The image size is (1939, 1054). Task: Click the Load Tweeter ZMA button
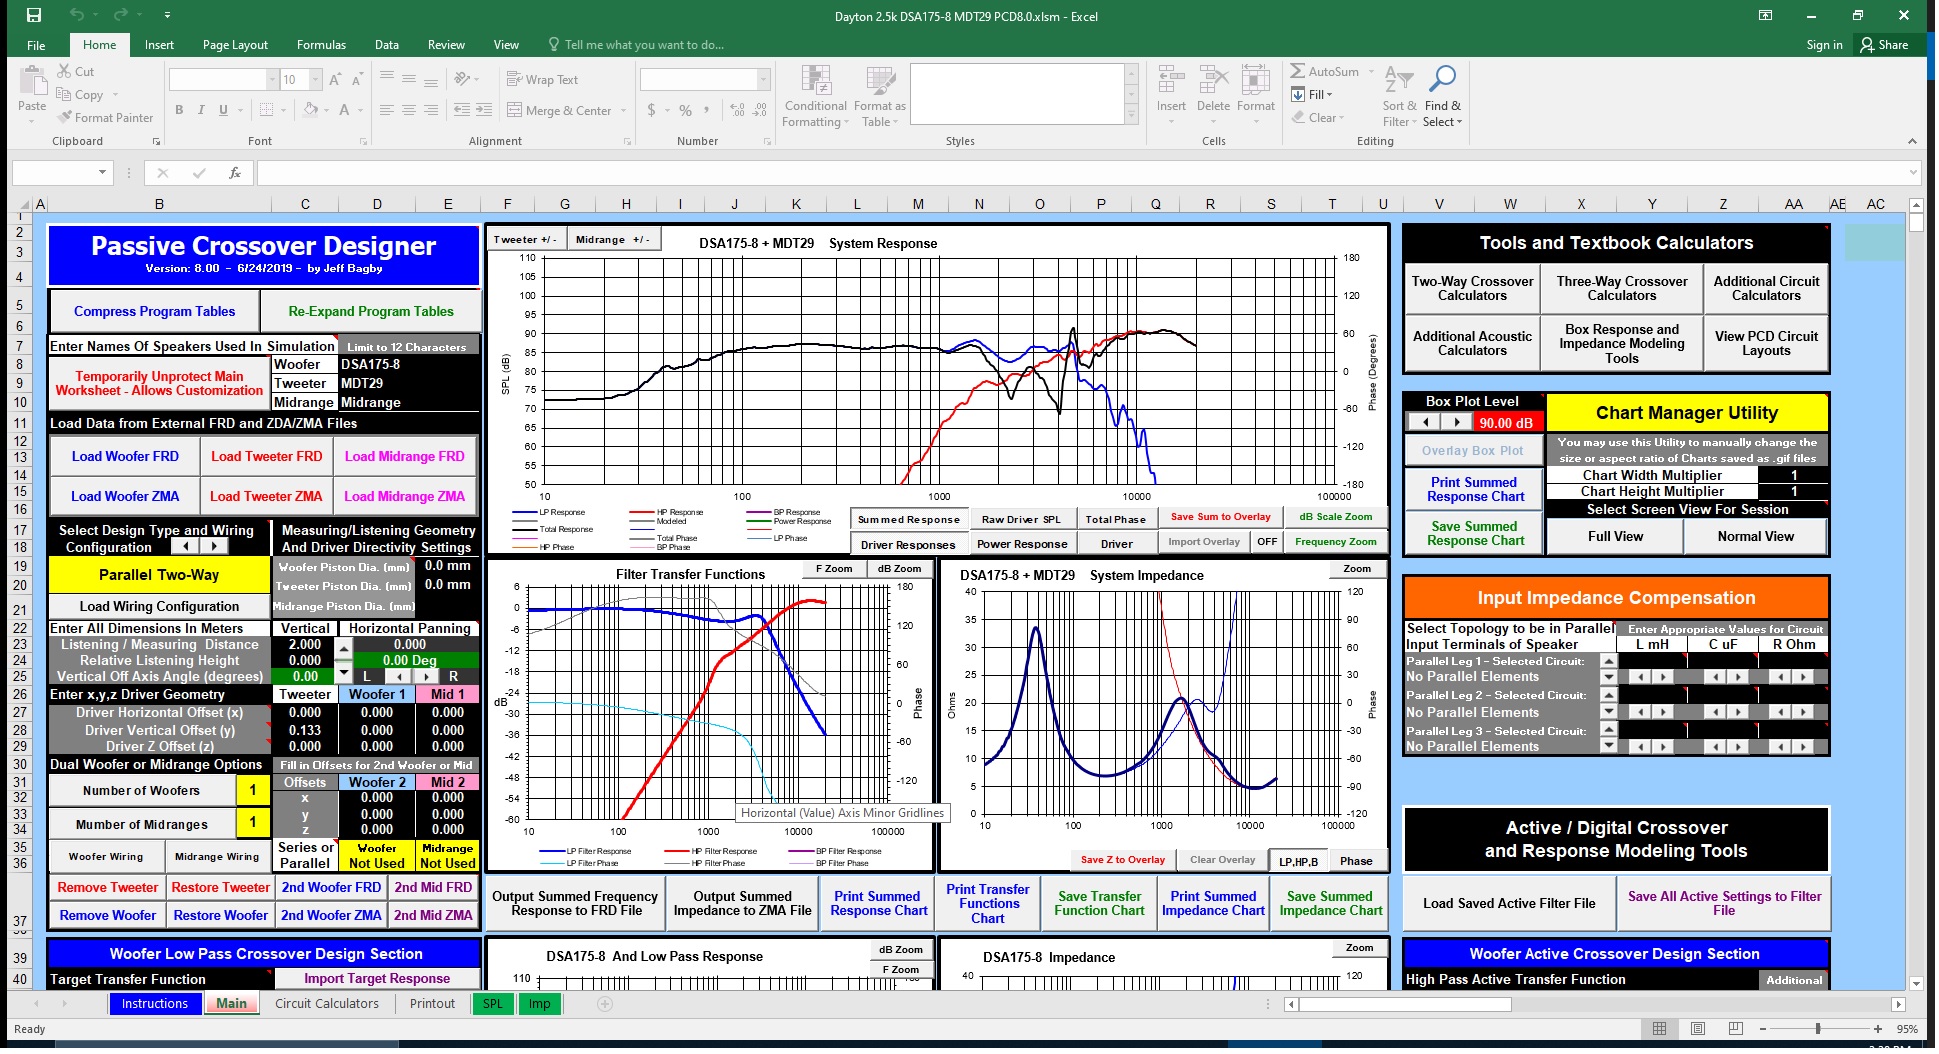coord(266,496)
